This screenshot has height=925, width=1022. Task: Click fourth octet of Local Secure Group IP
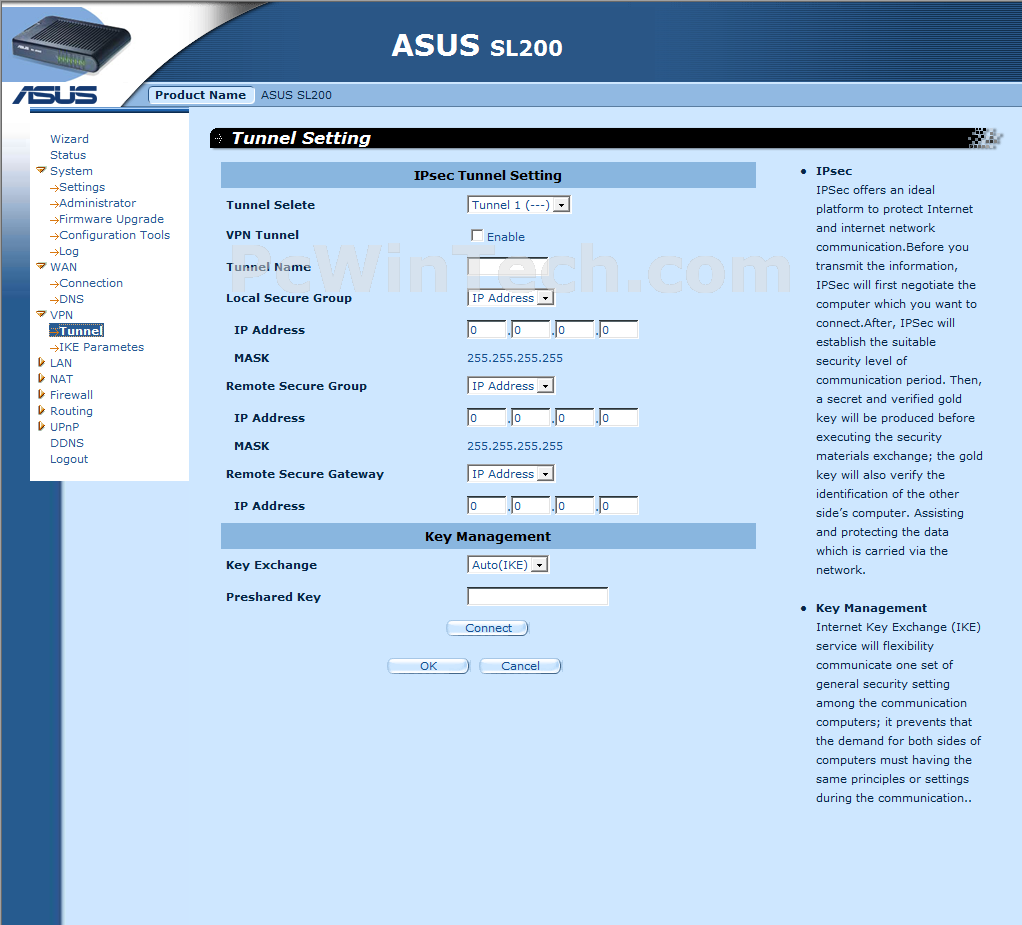(619, 329)
